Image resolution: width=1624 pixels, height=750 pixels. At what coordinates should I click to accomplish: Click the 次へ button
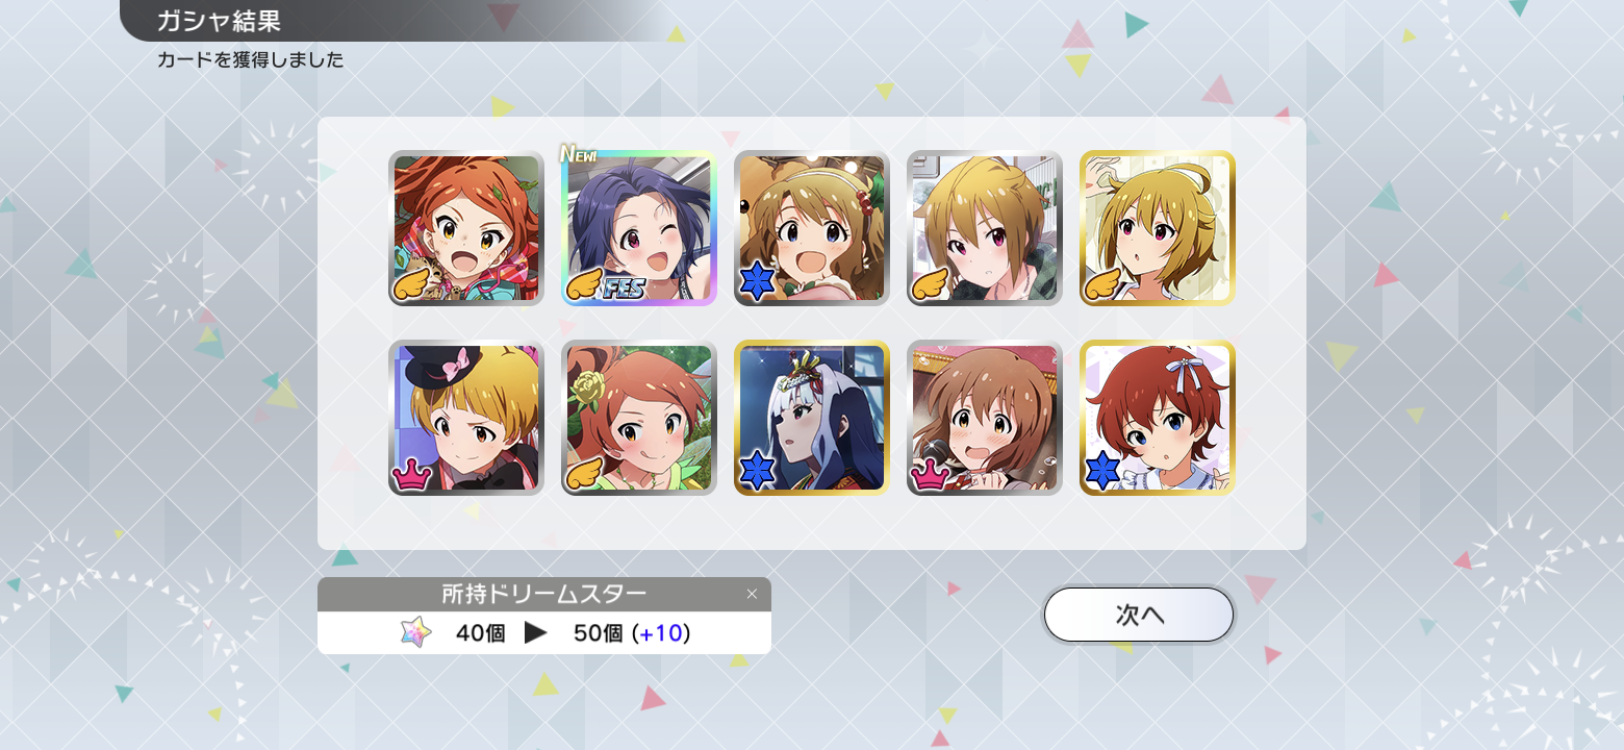coord(1139,614)
